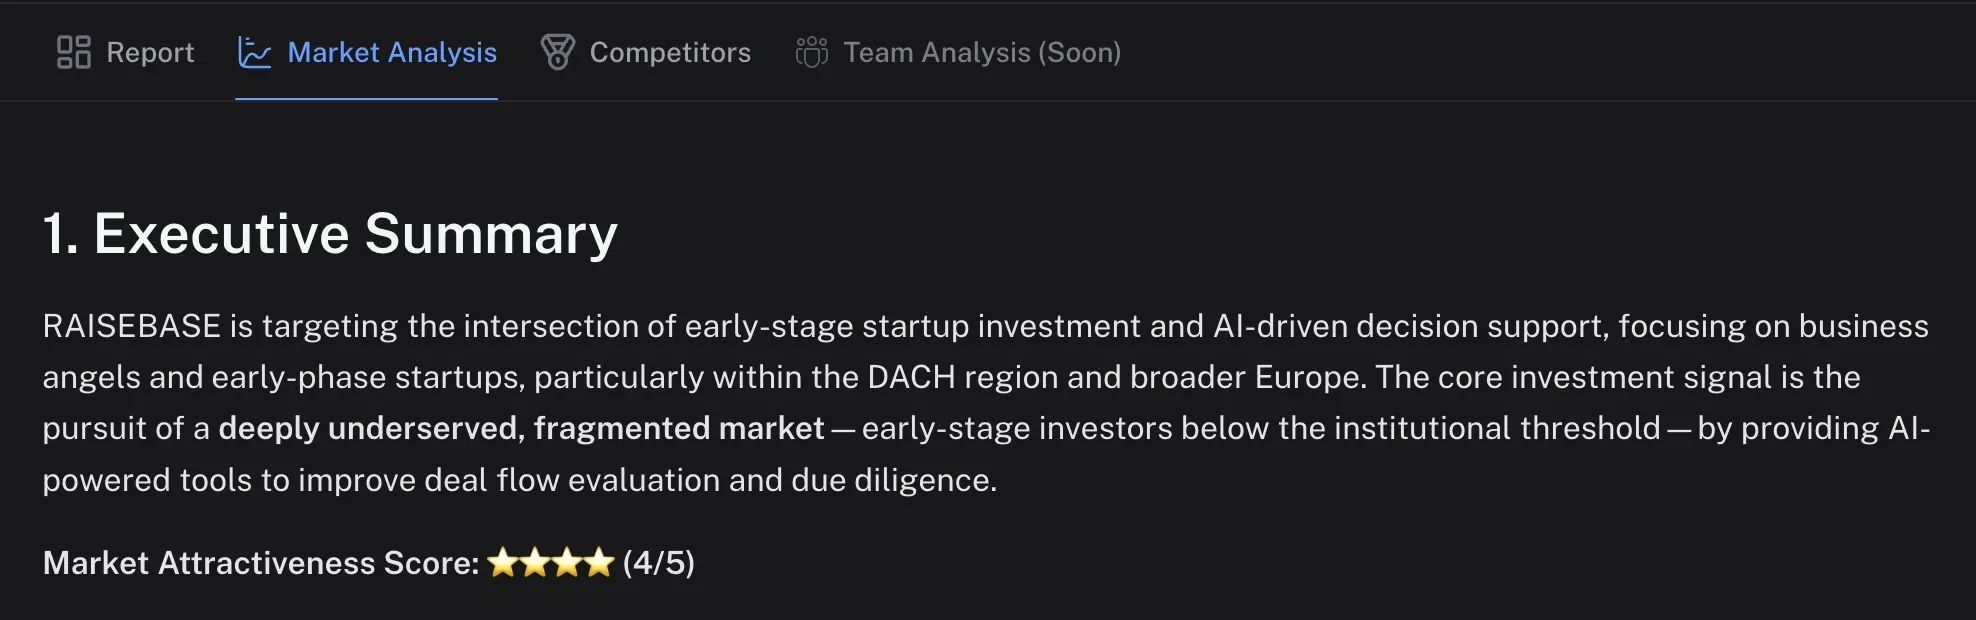Click the Executive Summary heading
Viewport: 1976px width, 620px height.
[330, 234]
